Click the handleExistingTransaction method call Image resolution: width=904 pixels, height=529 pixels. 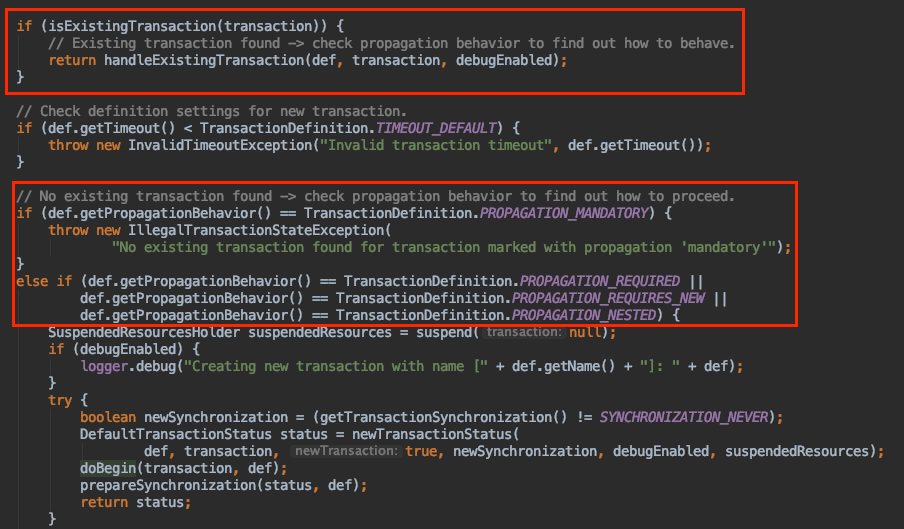click(x=204, y=61)
